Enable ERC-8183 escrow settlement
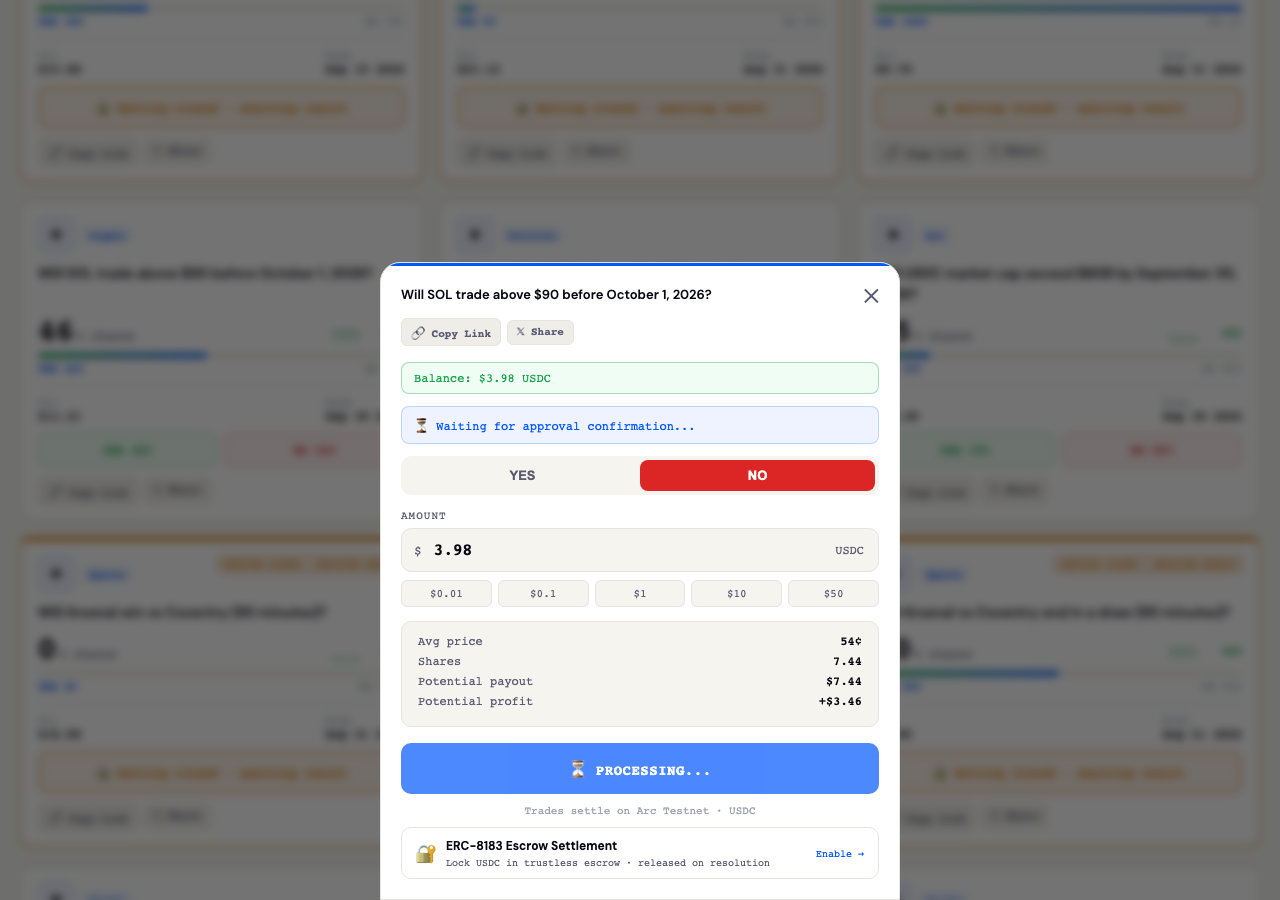Viewport: 1280px width, 900px height. [x=840, y=854]
